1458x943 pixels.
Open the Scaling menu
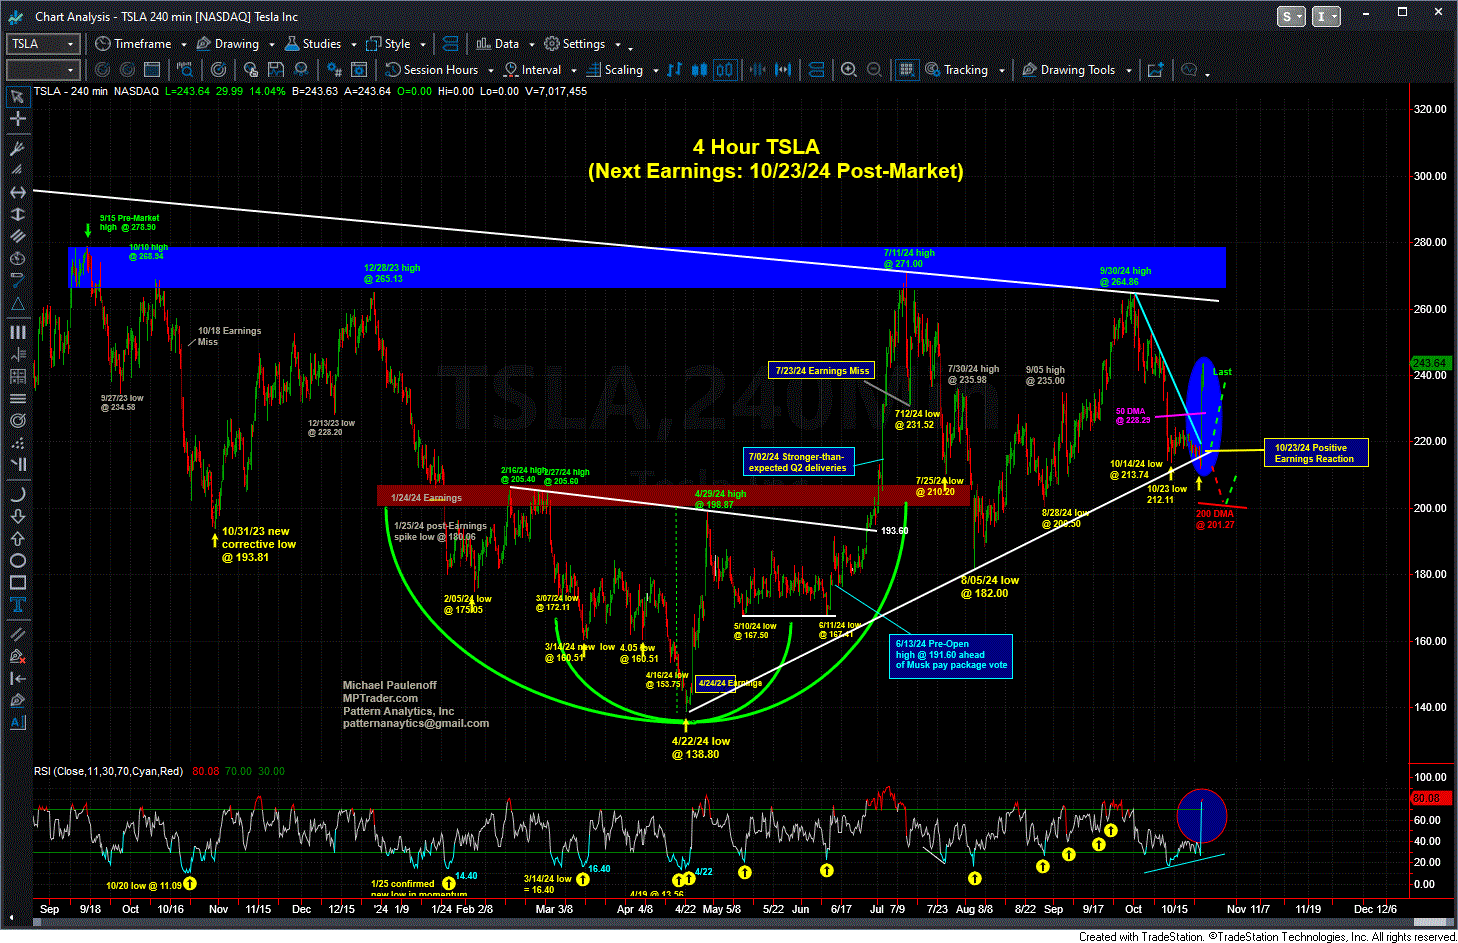coord(614,70)
